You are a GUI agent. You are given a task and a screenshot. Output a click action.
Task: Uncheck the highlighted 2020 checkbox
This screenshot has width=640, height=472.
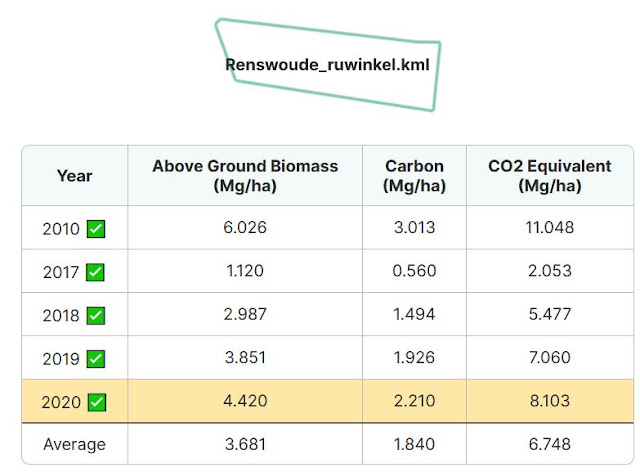[x=97, y=402]
